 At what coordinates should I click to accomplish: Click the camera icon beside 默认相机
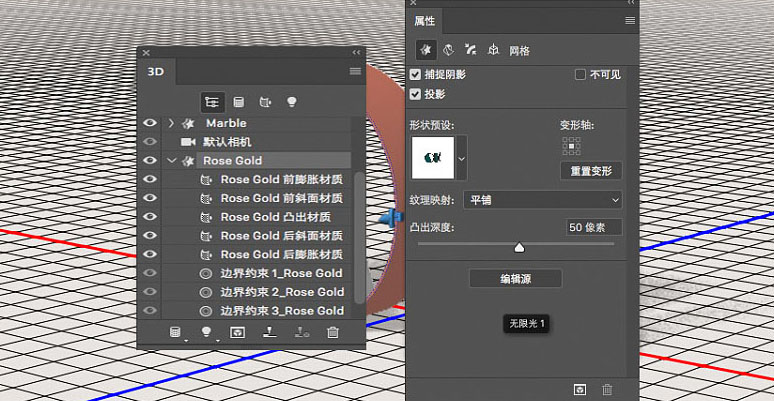pos(188,142)
